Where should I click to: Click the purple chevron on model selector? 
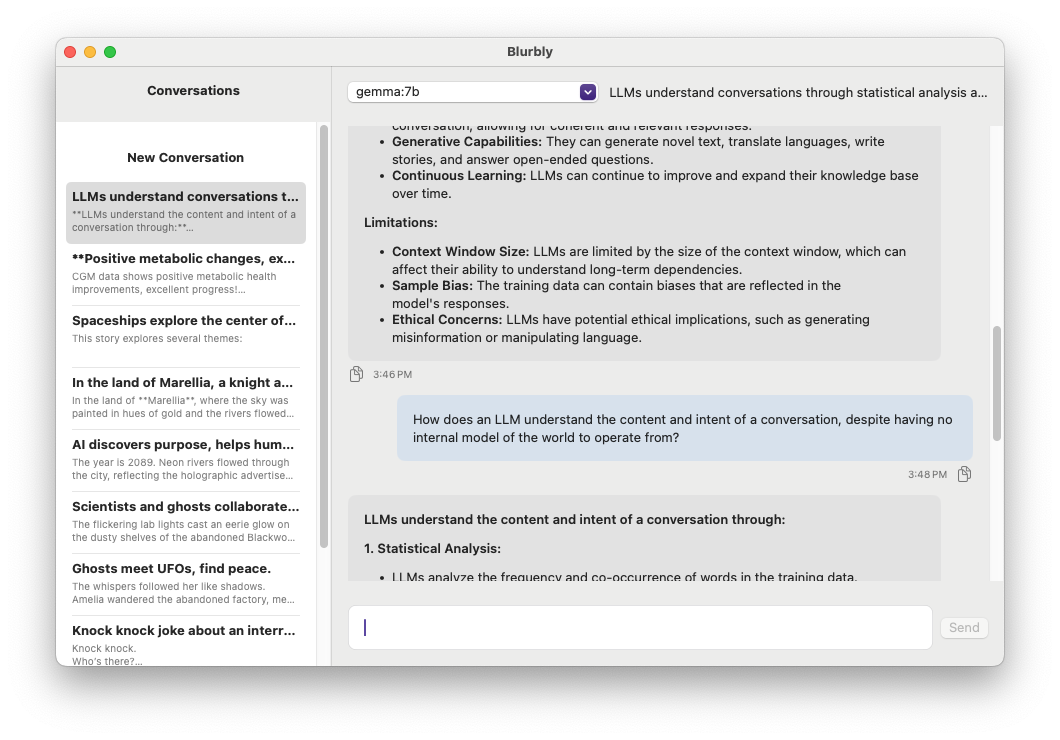tap(588, 92)
